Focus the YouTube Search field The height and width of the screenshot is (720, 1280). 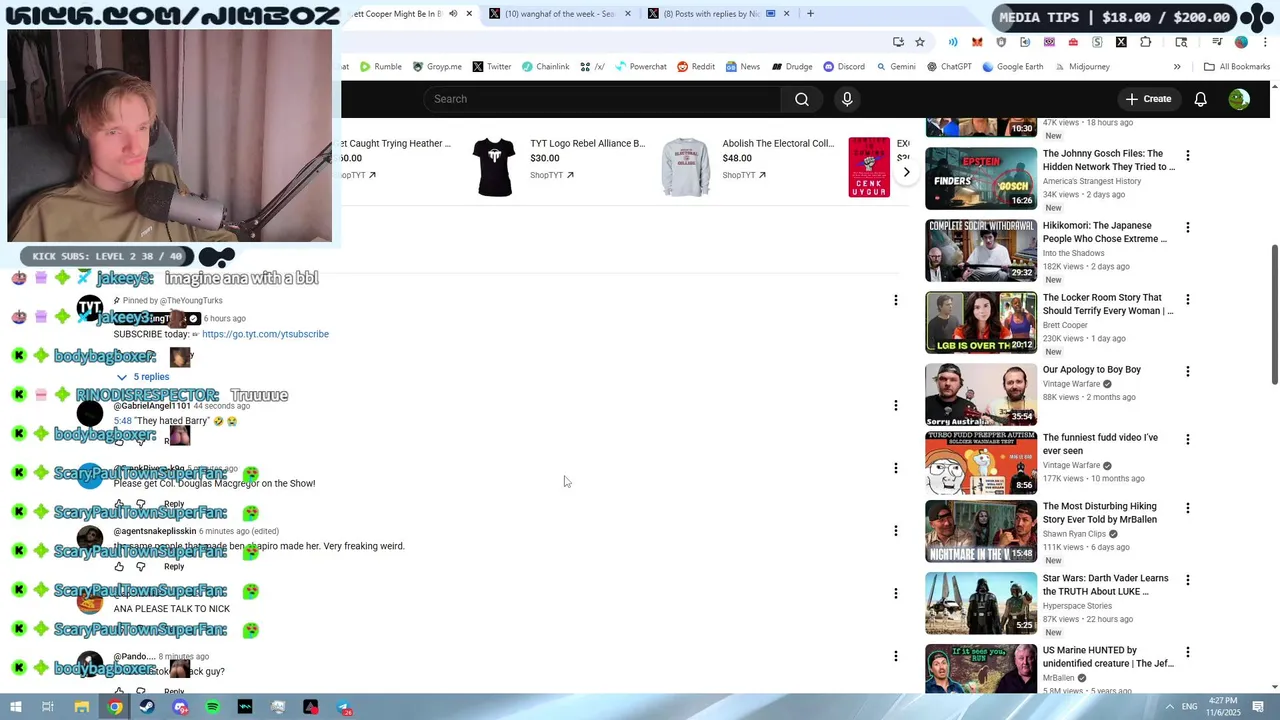point(602,99)
